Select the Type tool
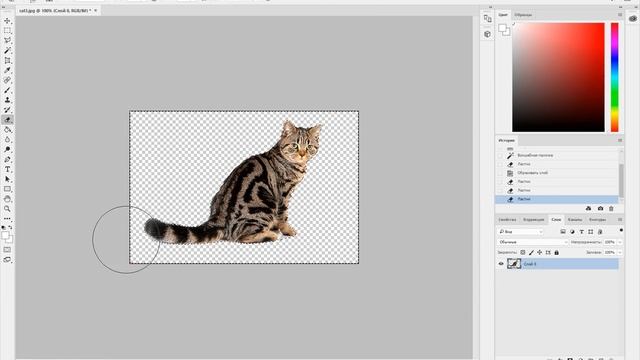Screen dimensions: 640x360 coord(7,169)
